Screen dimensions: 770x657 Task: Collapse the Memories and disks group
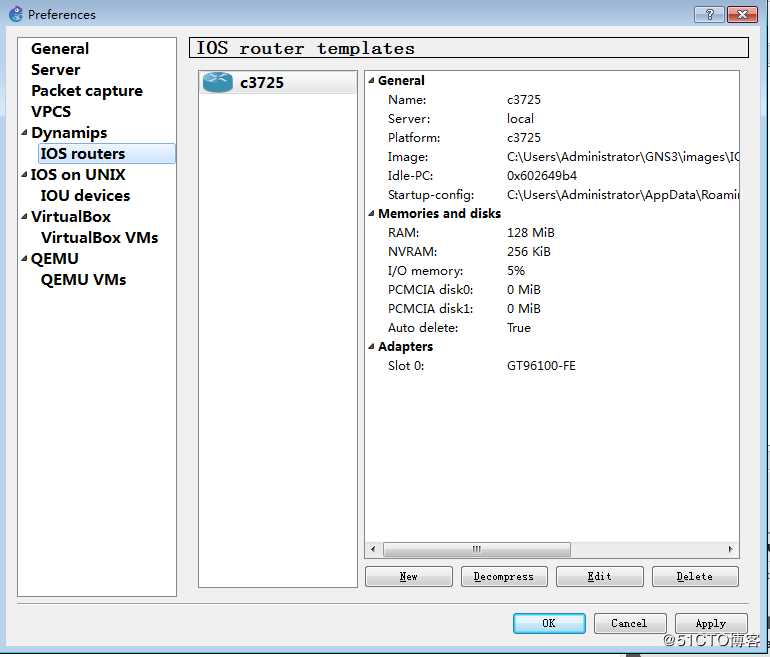coord(372,214)
